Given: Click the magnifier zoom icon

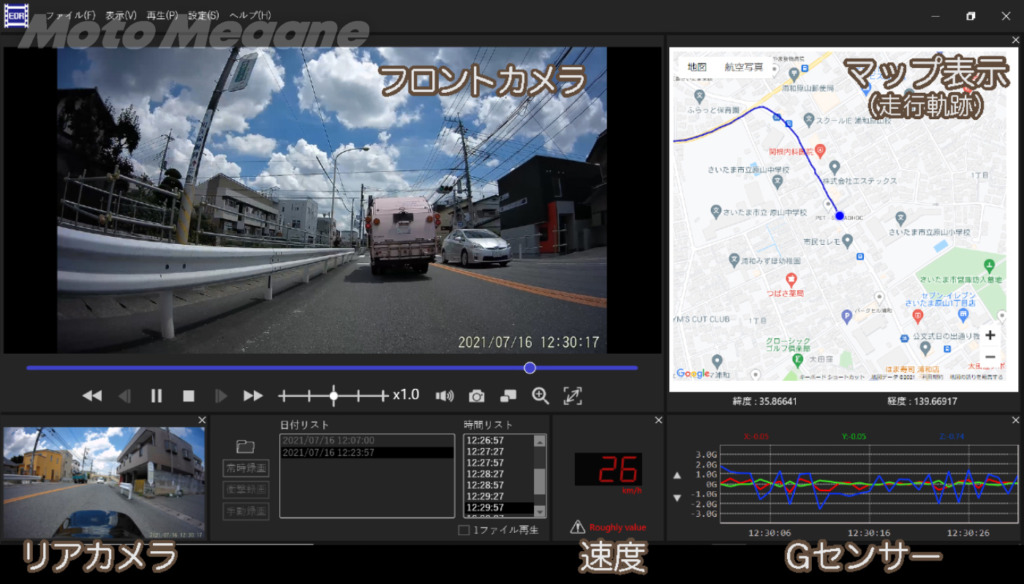Looking at the screenshot, I should tap(540, 396).
